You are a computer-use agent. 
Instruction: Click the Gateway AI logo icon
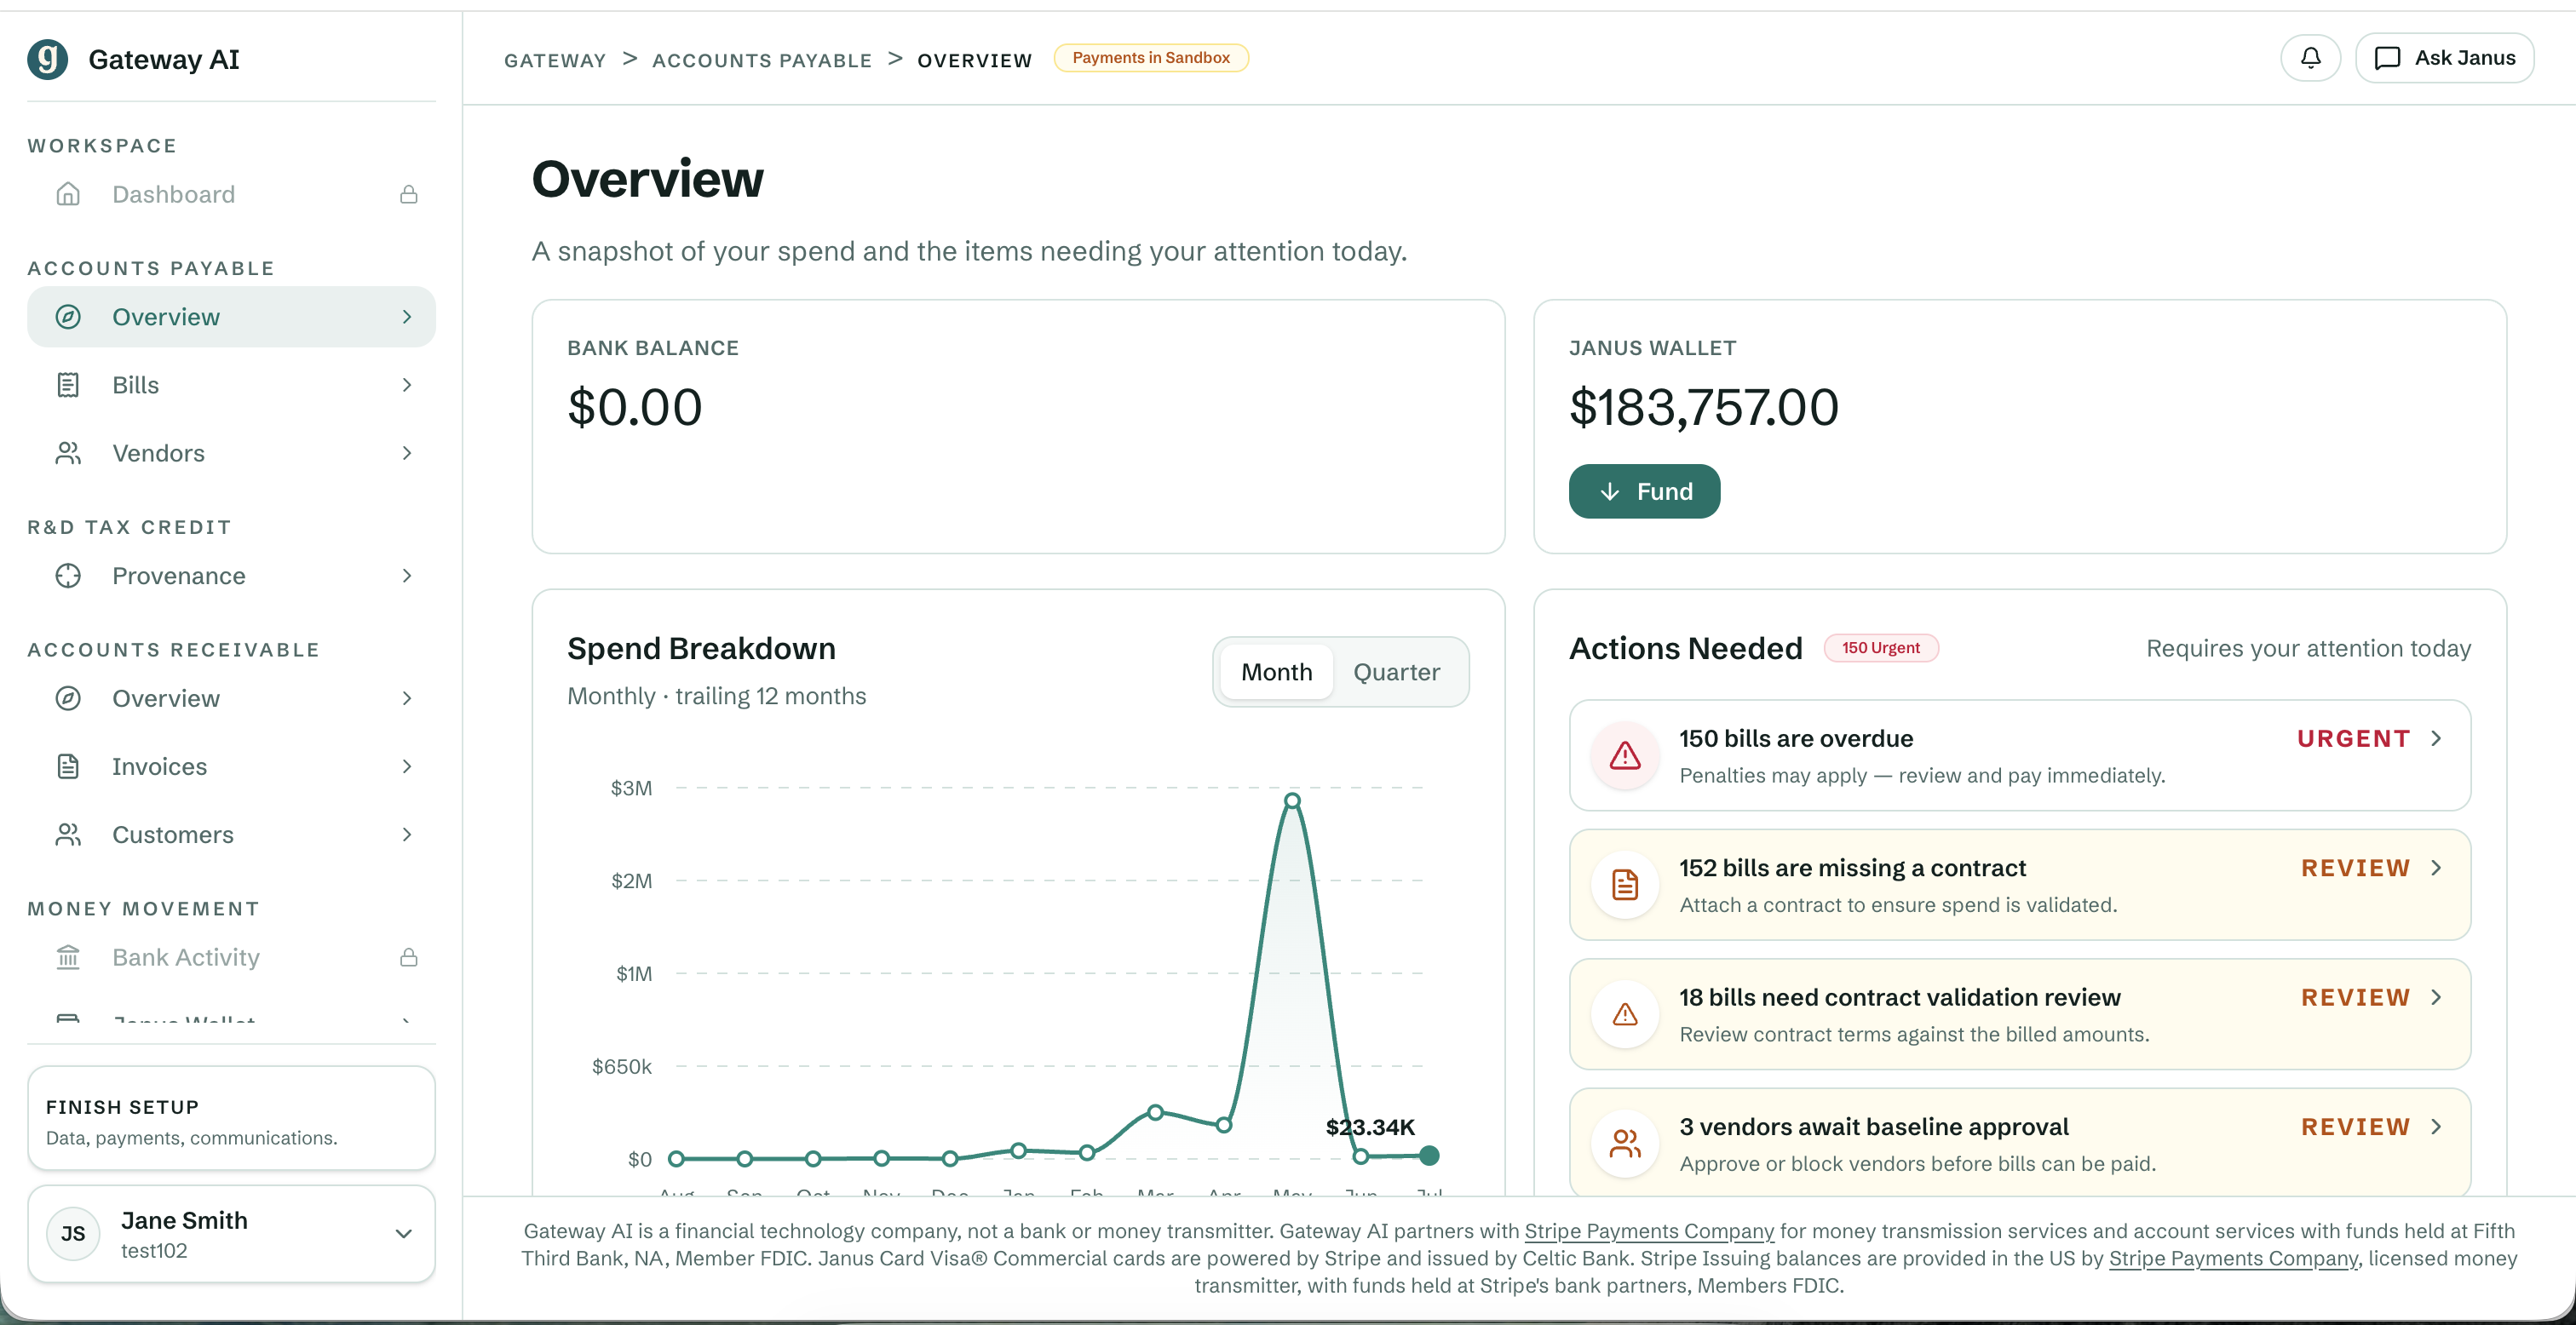tap(47, 59)
